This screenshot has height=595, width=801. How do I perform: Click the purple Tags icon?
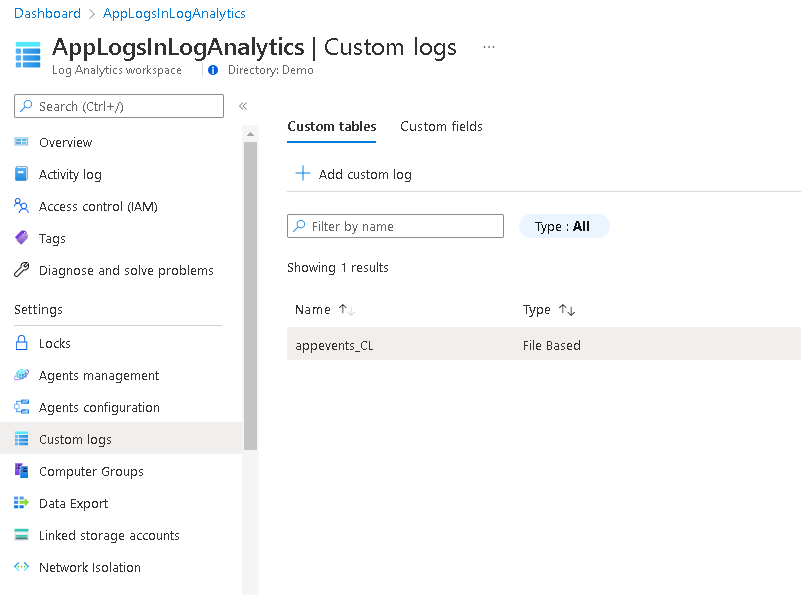coord(21,238)
